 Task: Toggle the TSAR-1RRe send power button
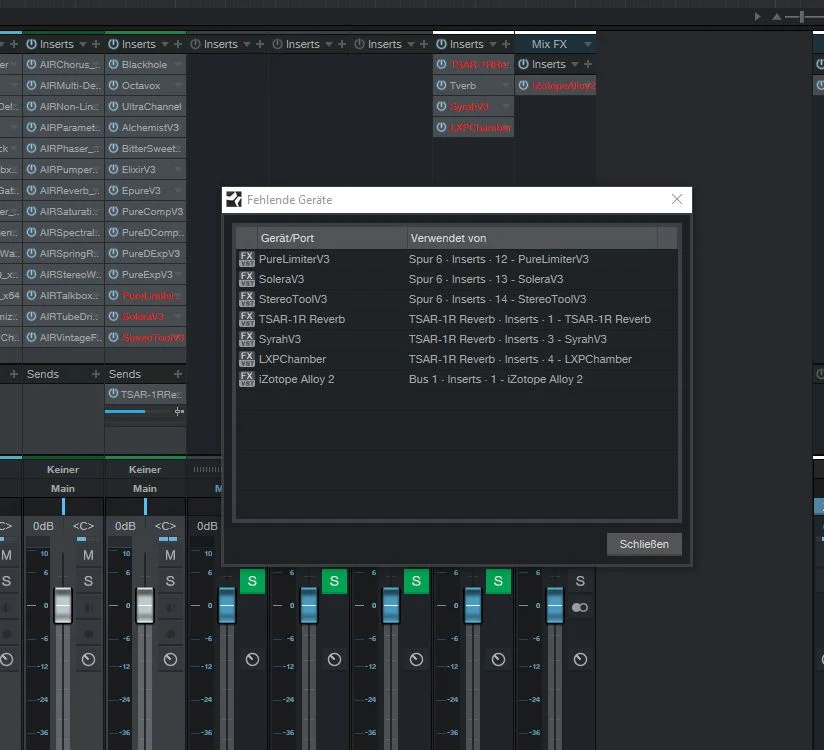(x=113, y=393)
